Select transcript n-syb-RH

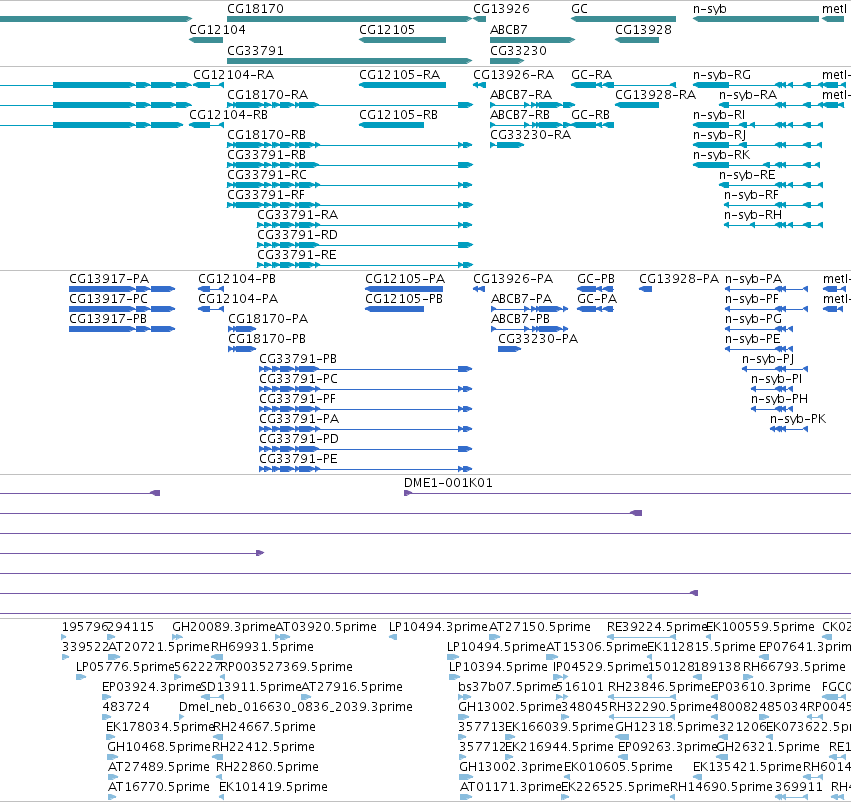[x=773, y=225]
